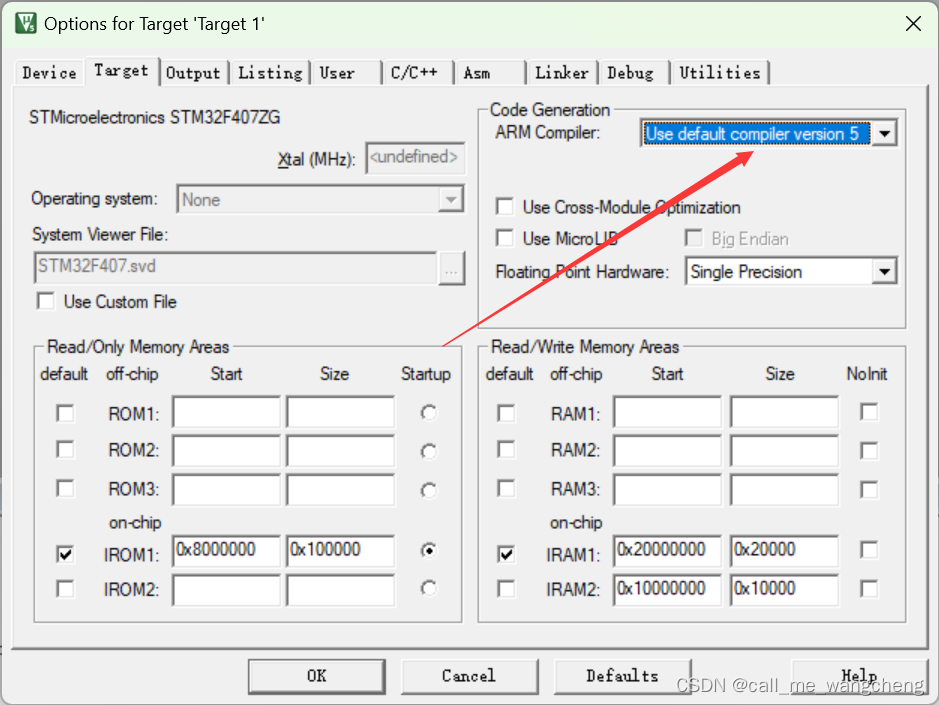939x705 pixels.
Task: Check the RAM2 default checkbox
Action: pos(506,450)
